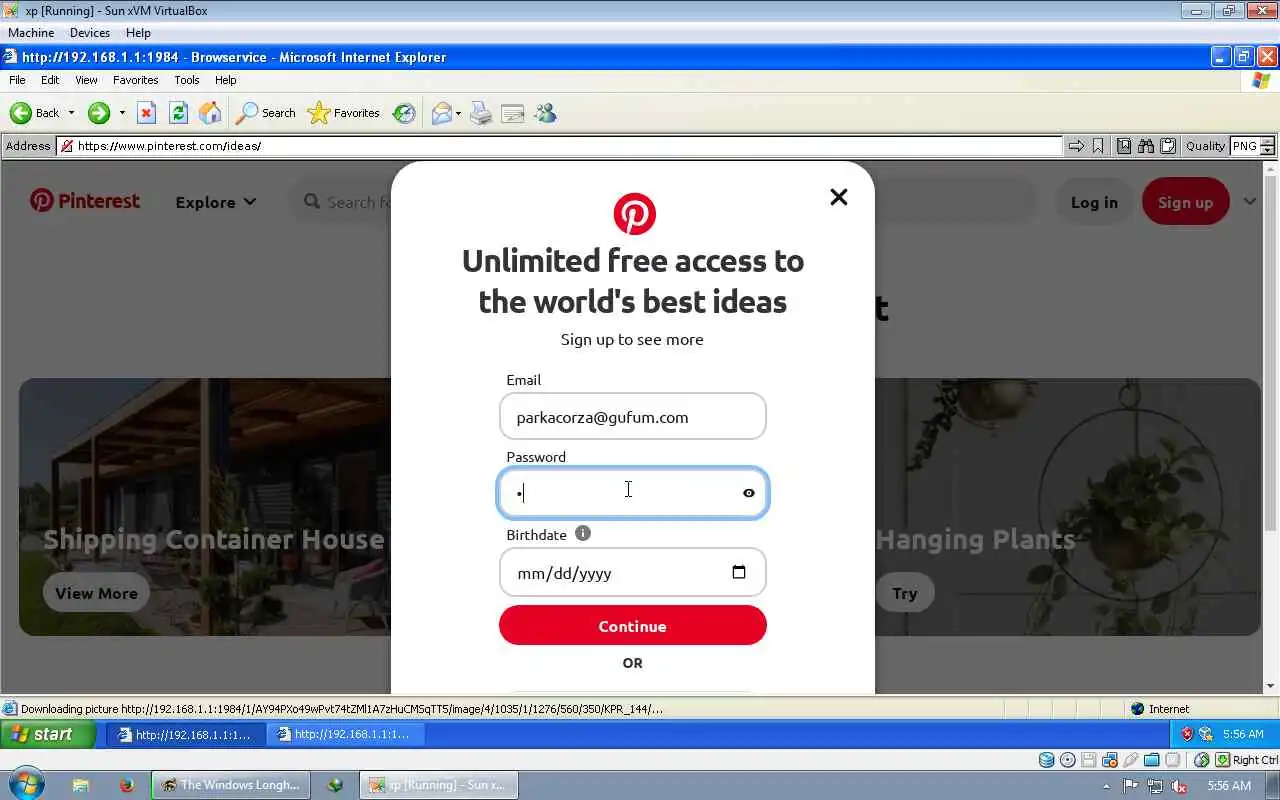Go back using IE Back button
Viewport: 1280px width, 800px height.
coord(35,113)
